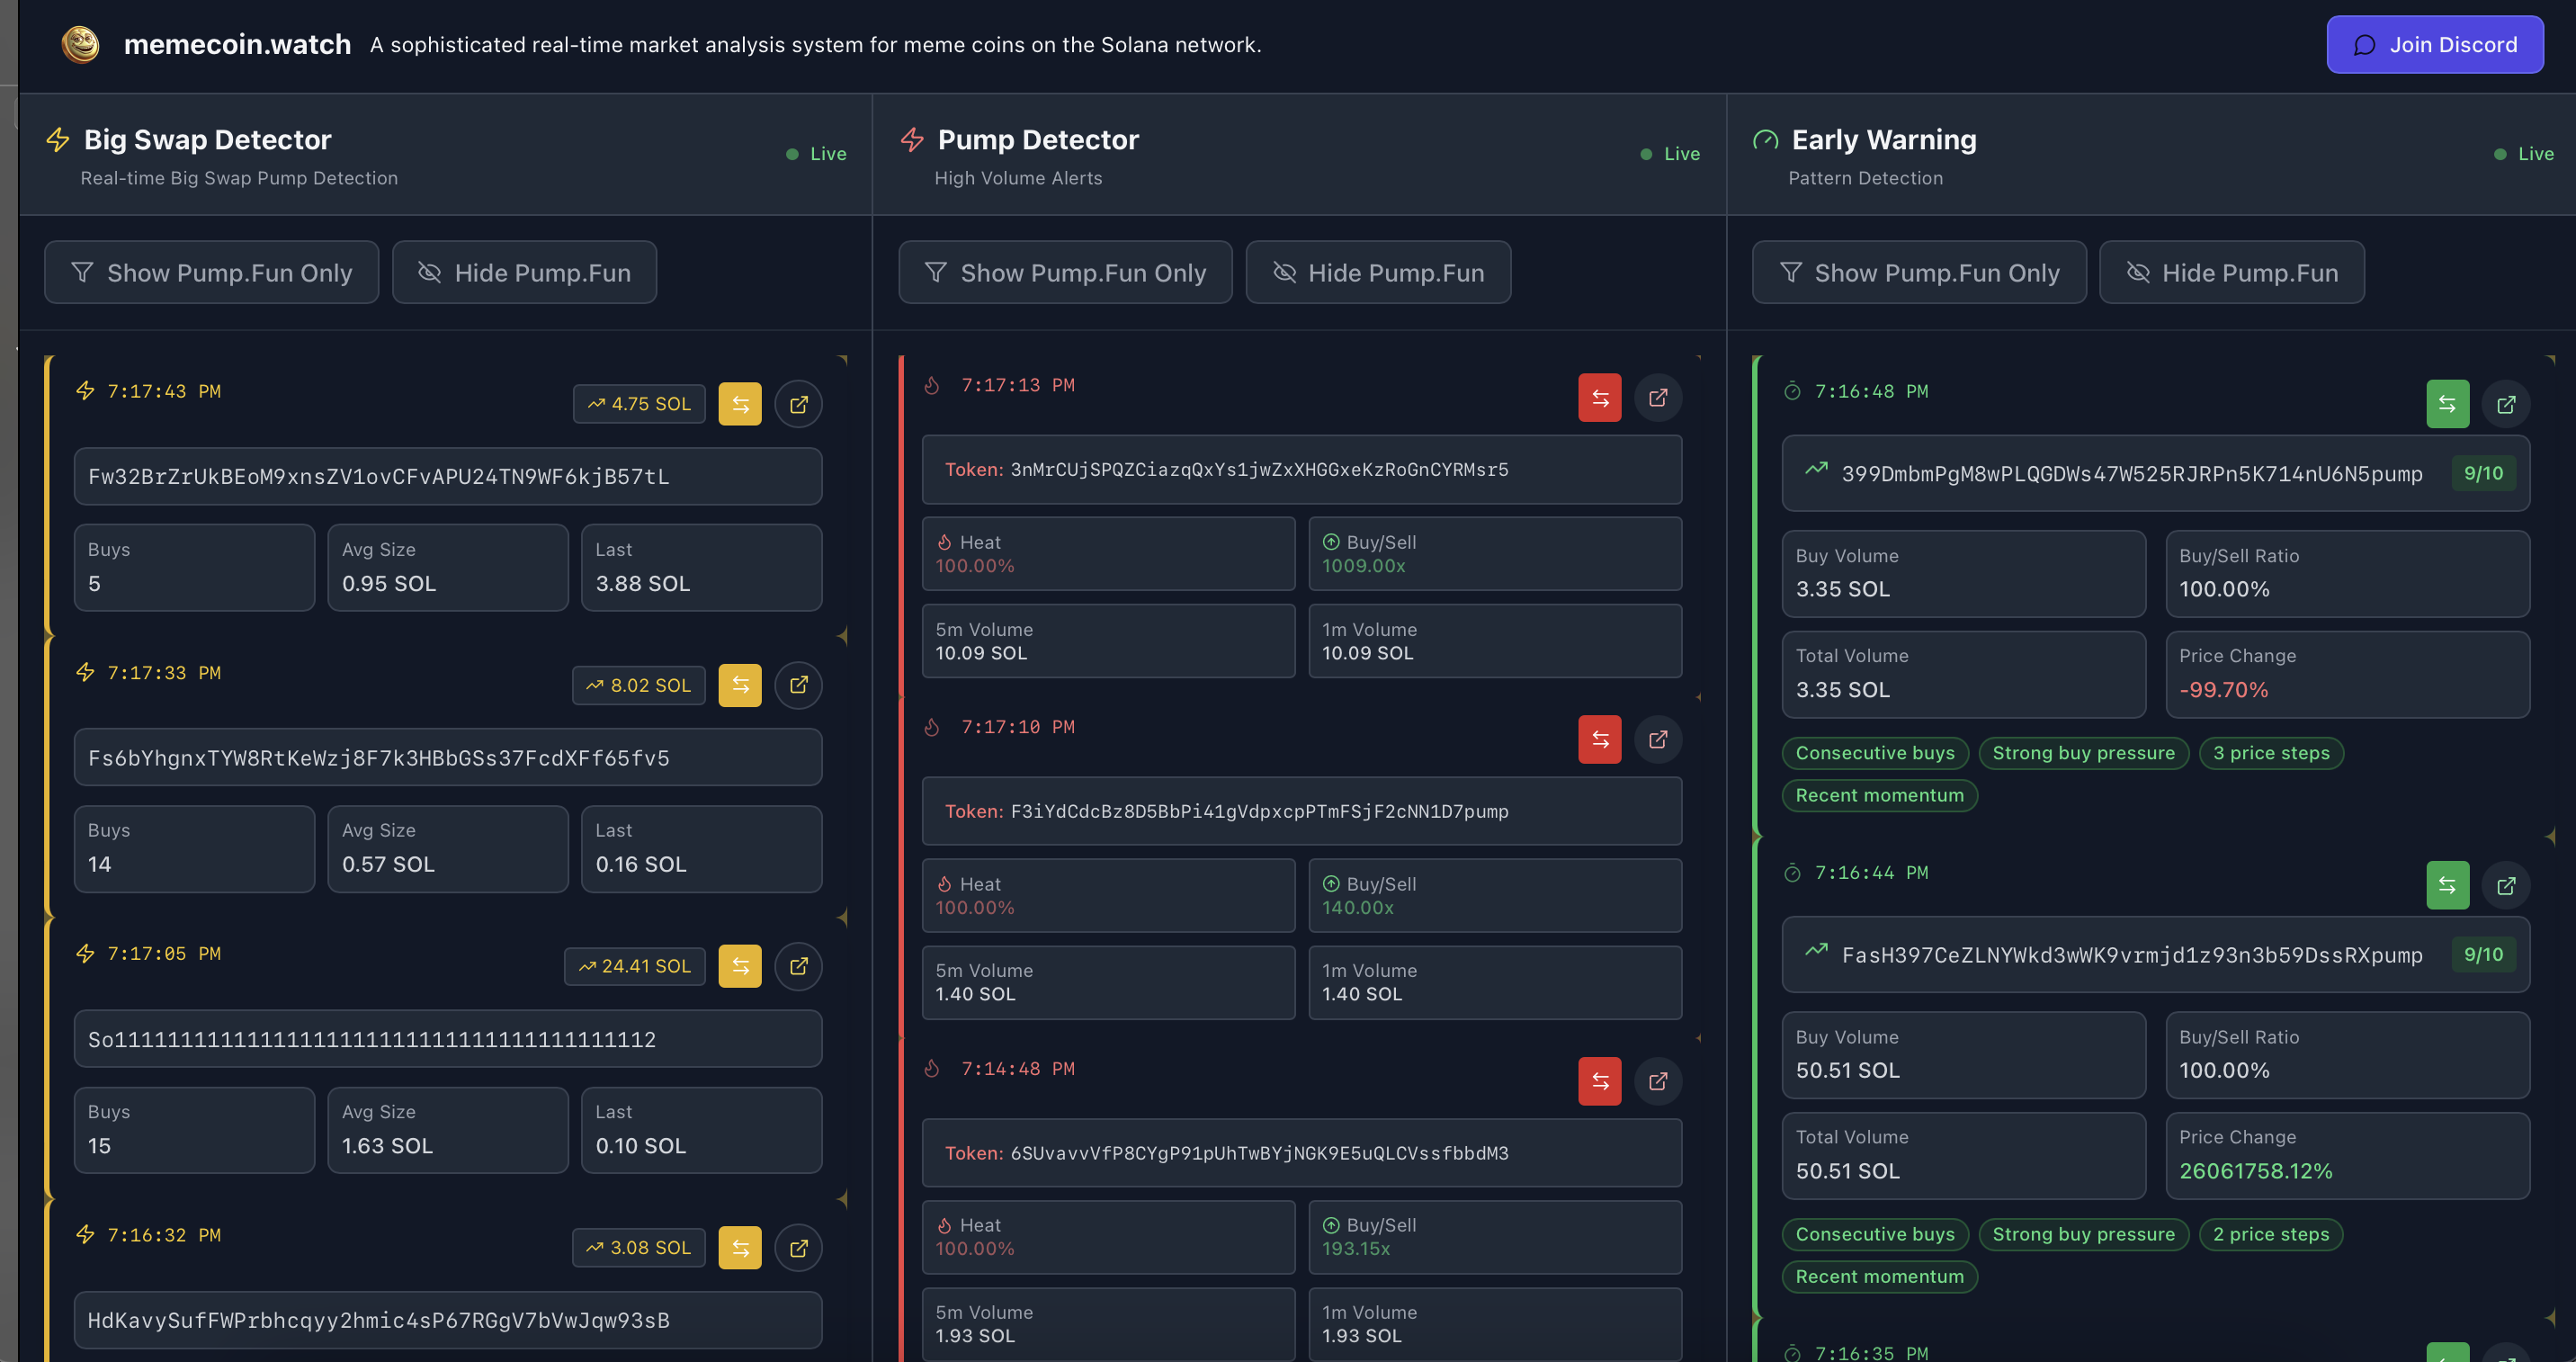The height and width of the screenshot is (1362, 2576).
Task: Select address Fs6bYhgnxTYW8RtKeWzj8F7k3HBbGSs37FcdXFf65fv5
Action: 448,757
